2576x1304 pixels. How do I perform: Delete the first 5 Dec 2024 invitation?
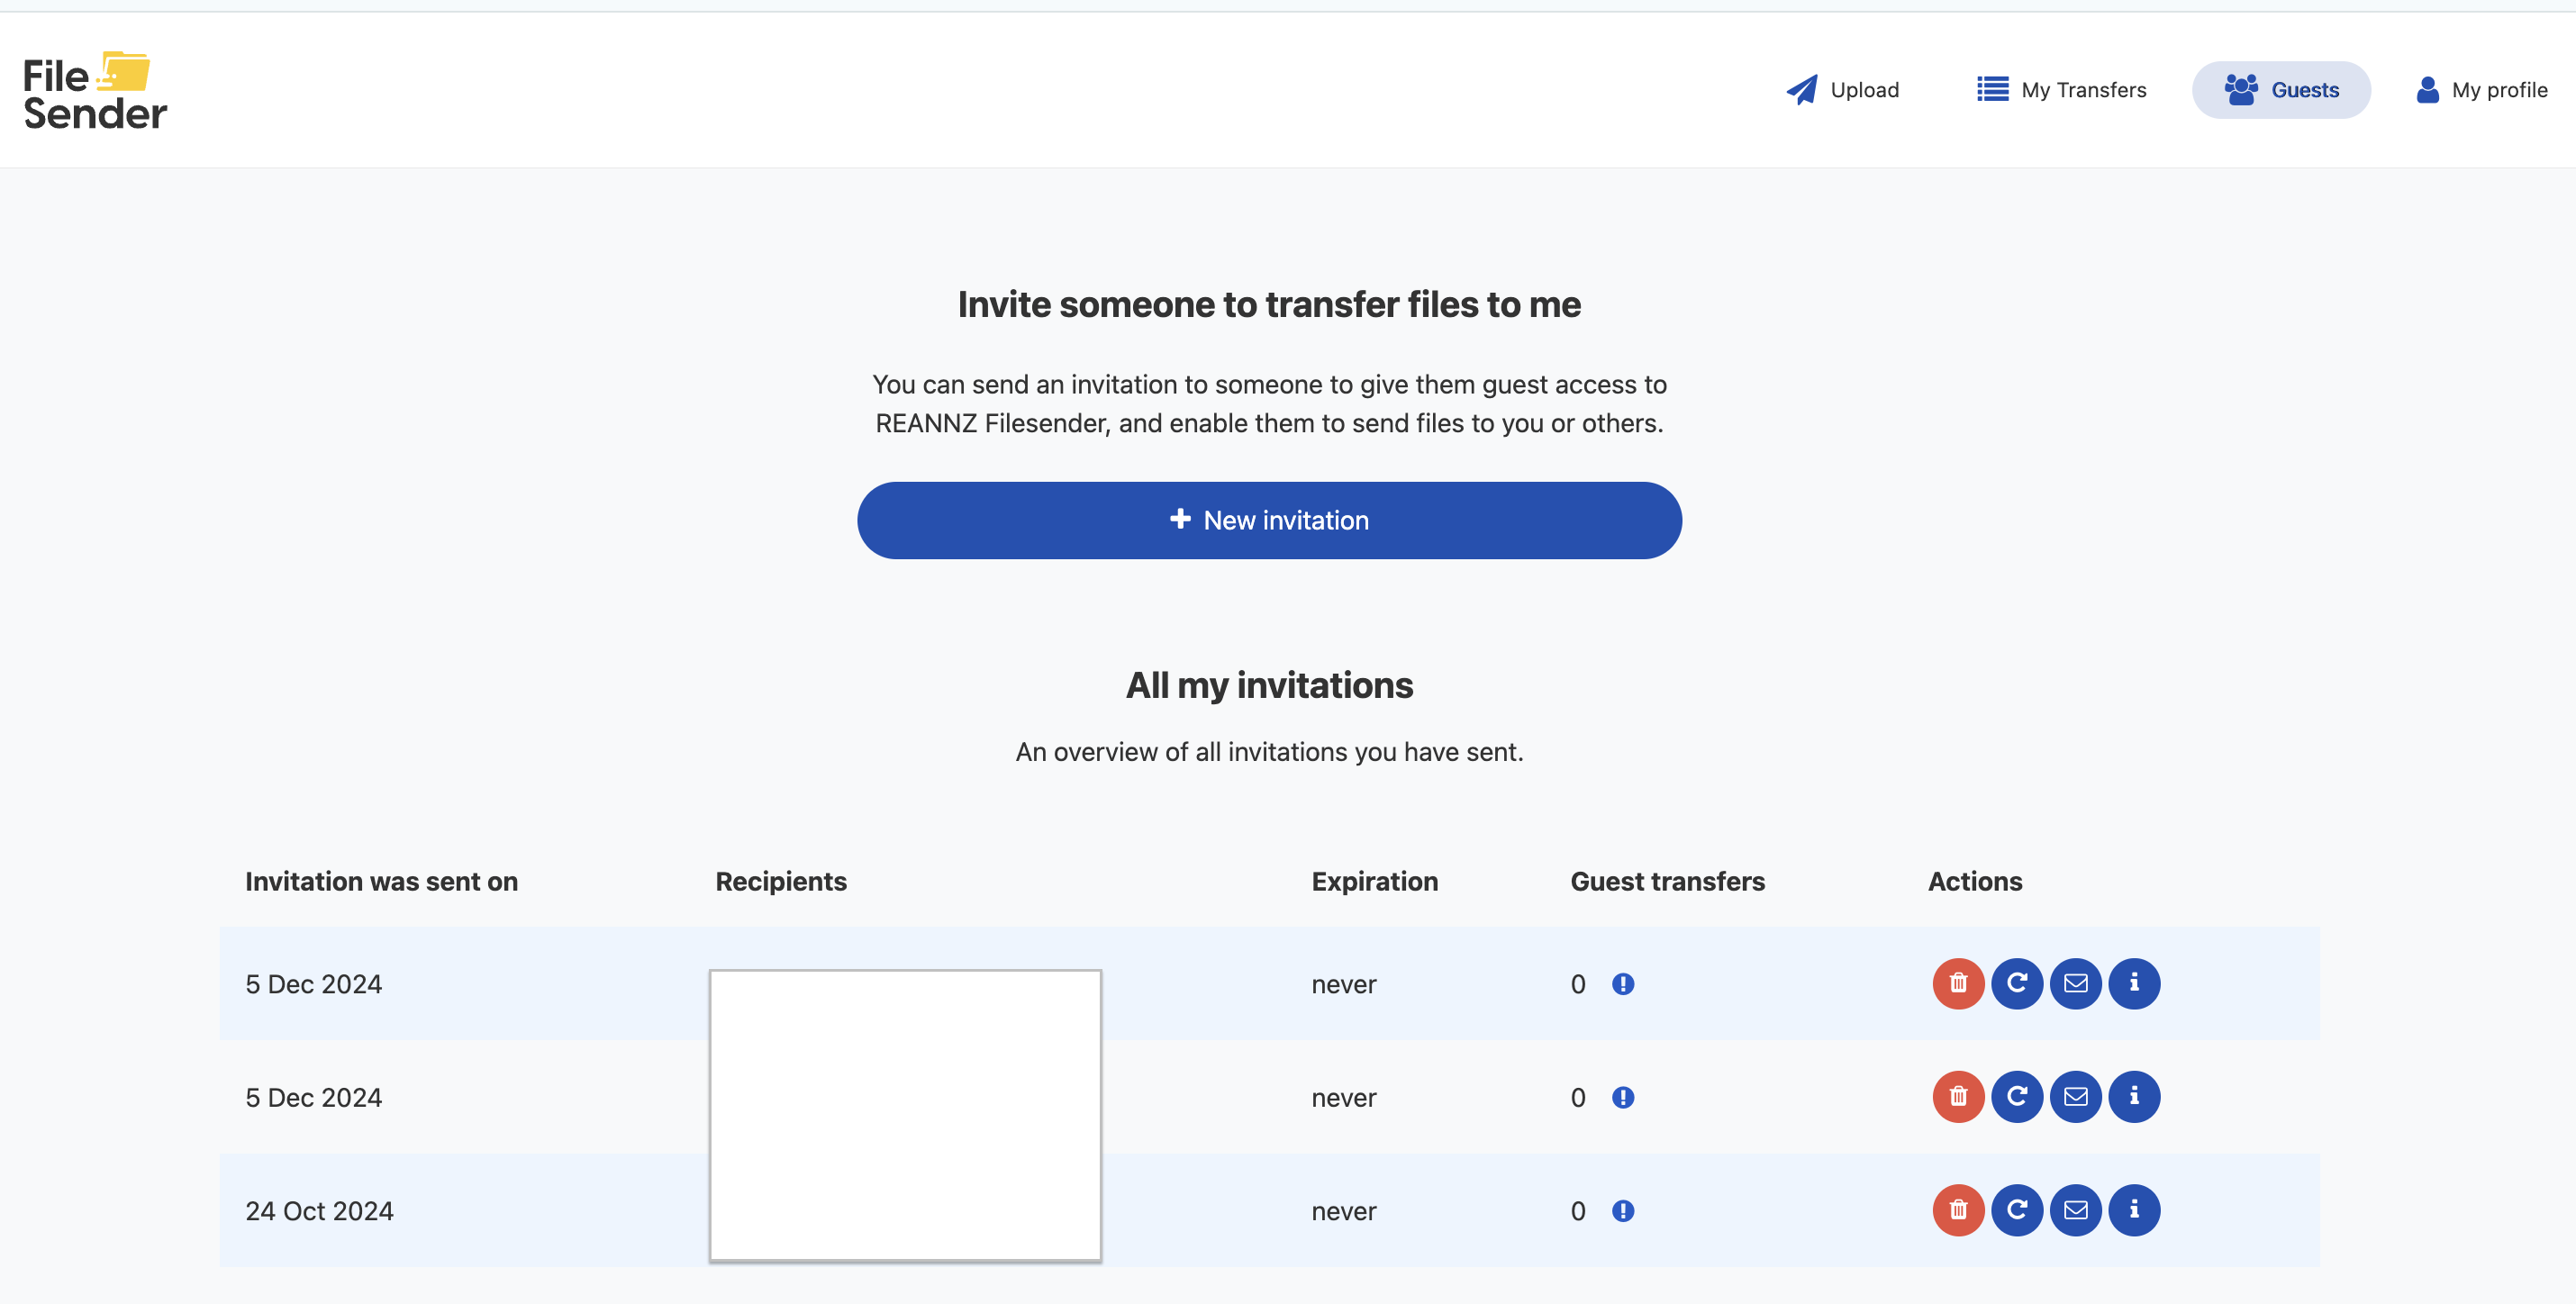(1957, 983)
